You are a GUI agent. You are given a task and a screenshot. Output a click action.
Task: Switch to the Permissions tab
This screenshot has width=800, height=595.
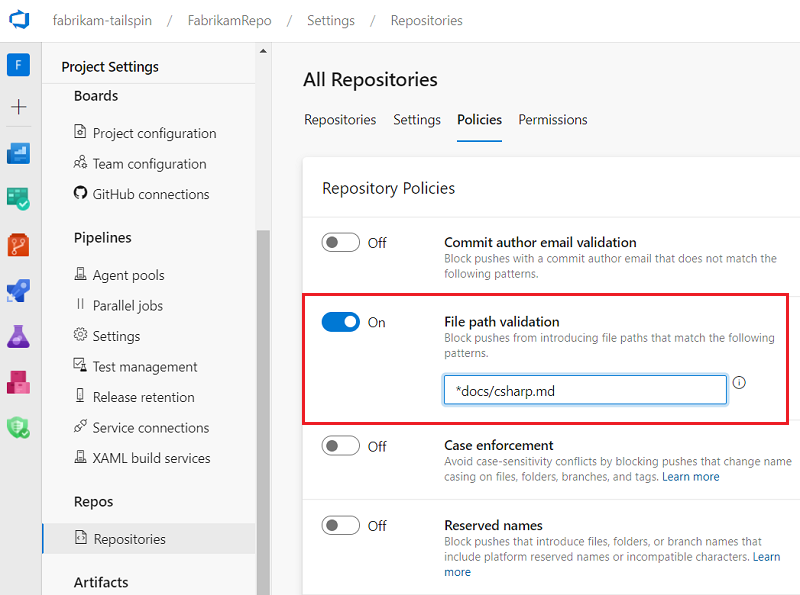coord(552,119)
